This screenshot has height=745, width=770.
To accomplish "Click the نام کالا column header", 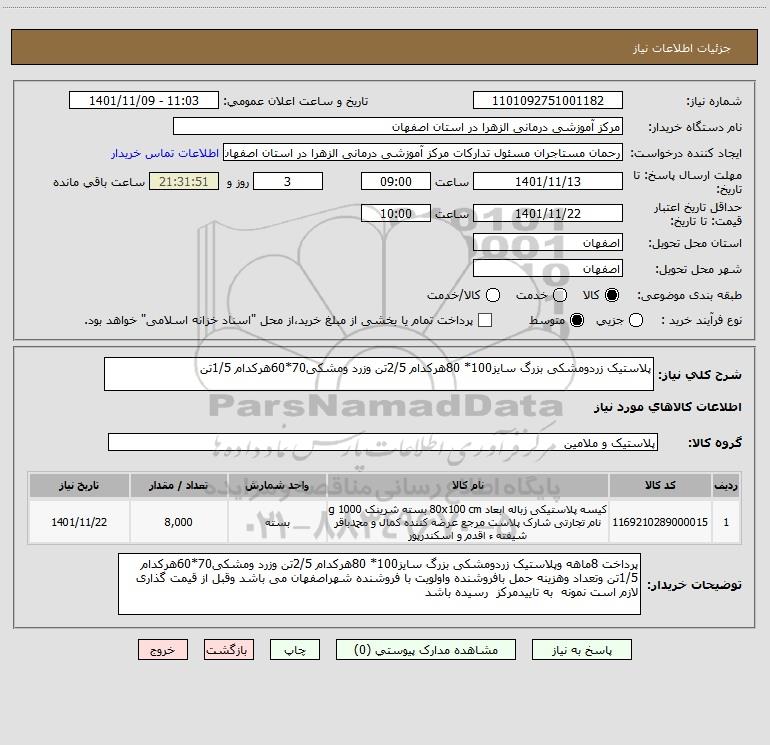I will click(468, 485).
